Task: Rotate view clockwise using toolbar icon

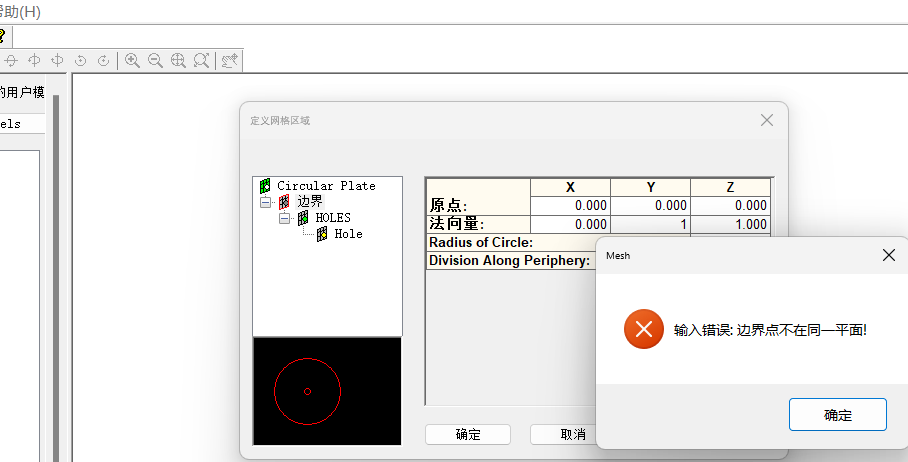Action: coord(104,60)
